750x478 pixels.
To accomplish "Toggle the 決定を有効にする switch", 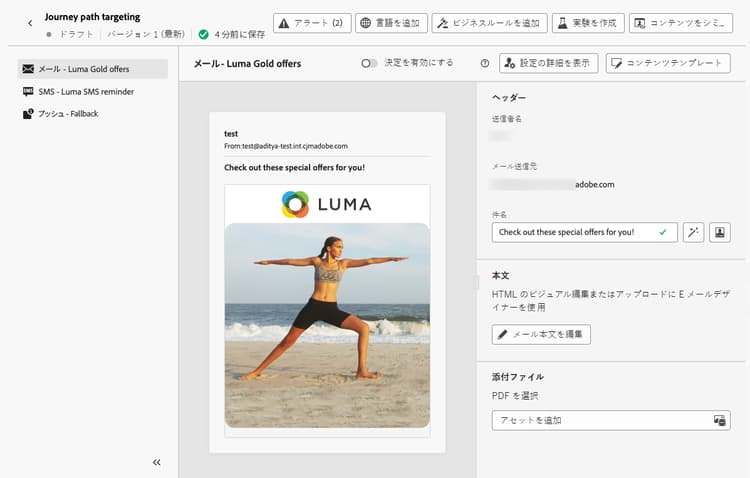I will pos(369,63).
